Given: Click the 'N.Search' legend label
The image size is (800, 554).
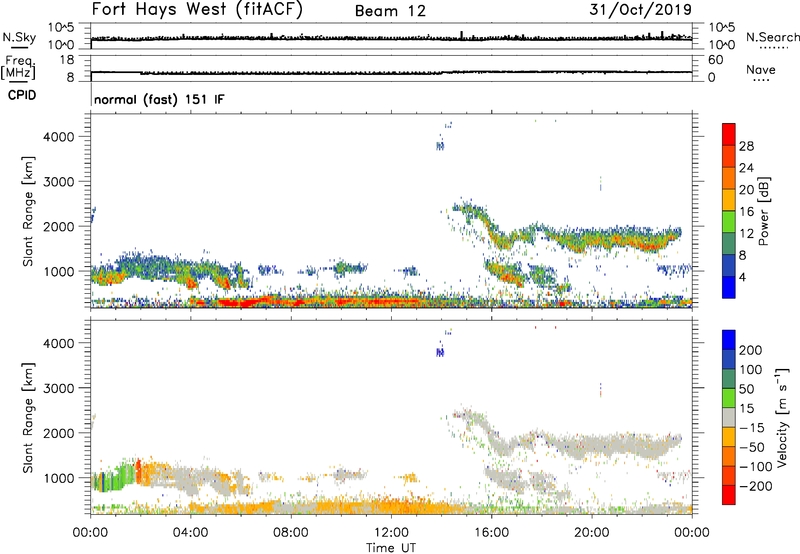Looking at the screenshot, I should 772,37.
